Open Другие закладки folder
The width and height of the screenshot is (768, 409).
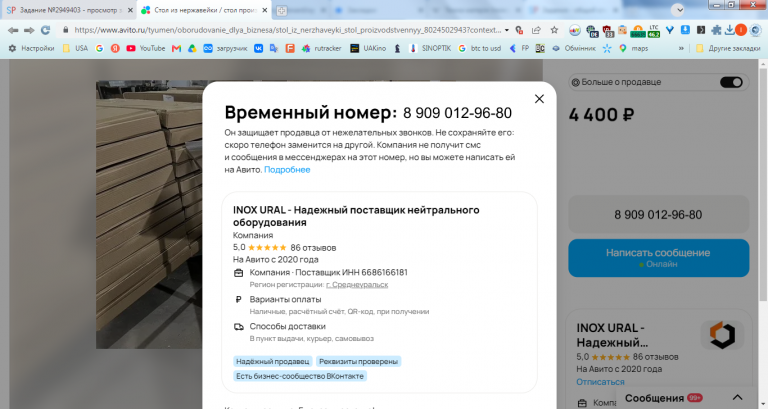coord(728,48)
